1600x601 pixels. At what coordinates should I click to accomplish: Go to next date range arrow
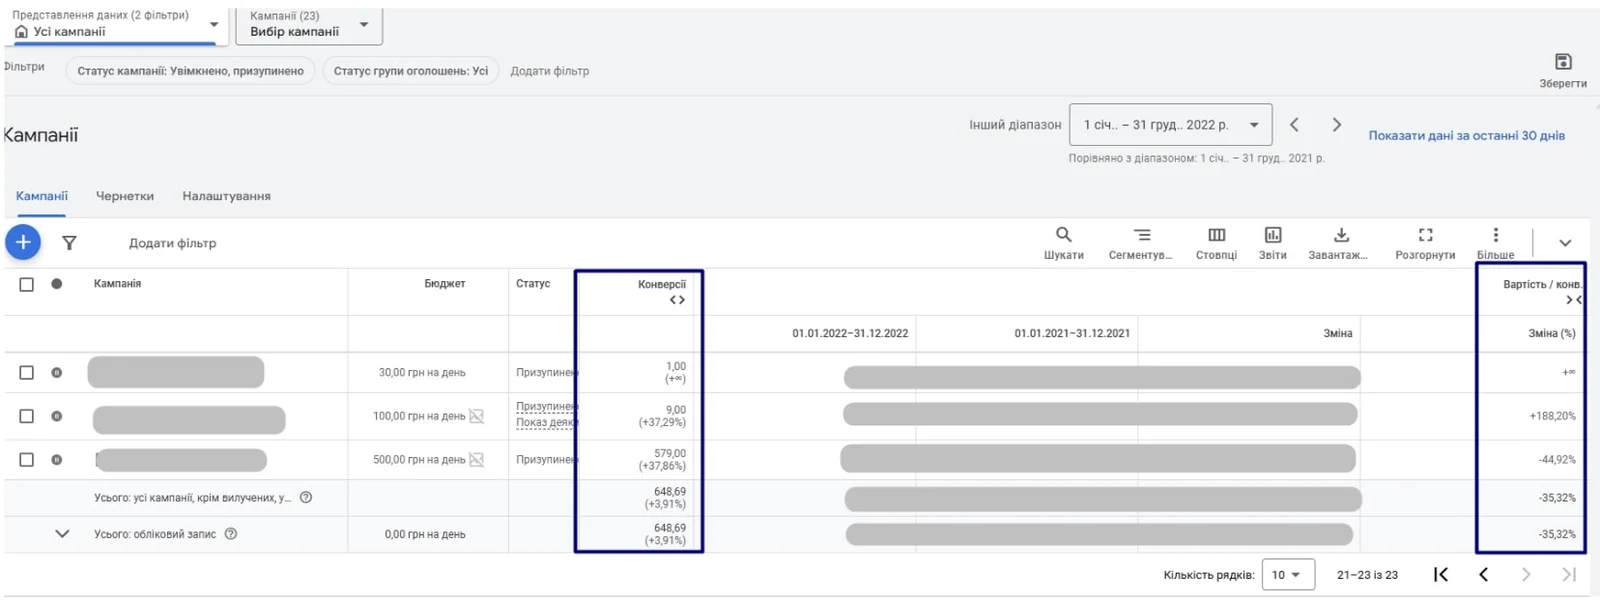(1337, 125)
